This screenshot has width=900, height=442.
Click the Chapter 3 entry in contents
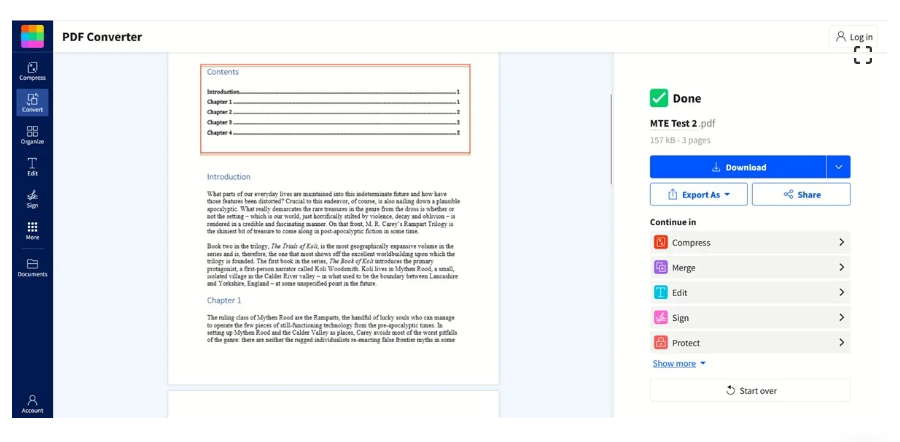point(333,122)
